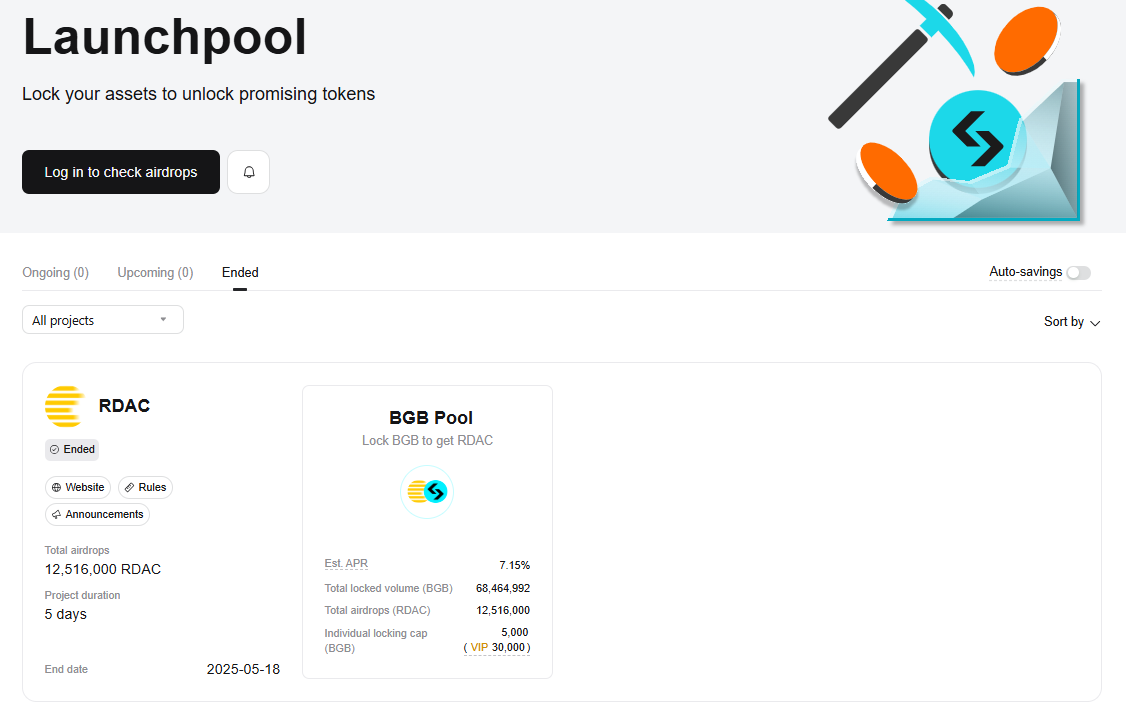
Task: Click the Ended status badge
Action: click(72, 450)
